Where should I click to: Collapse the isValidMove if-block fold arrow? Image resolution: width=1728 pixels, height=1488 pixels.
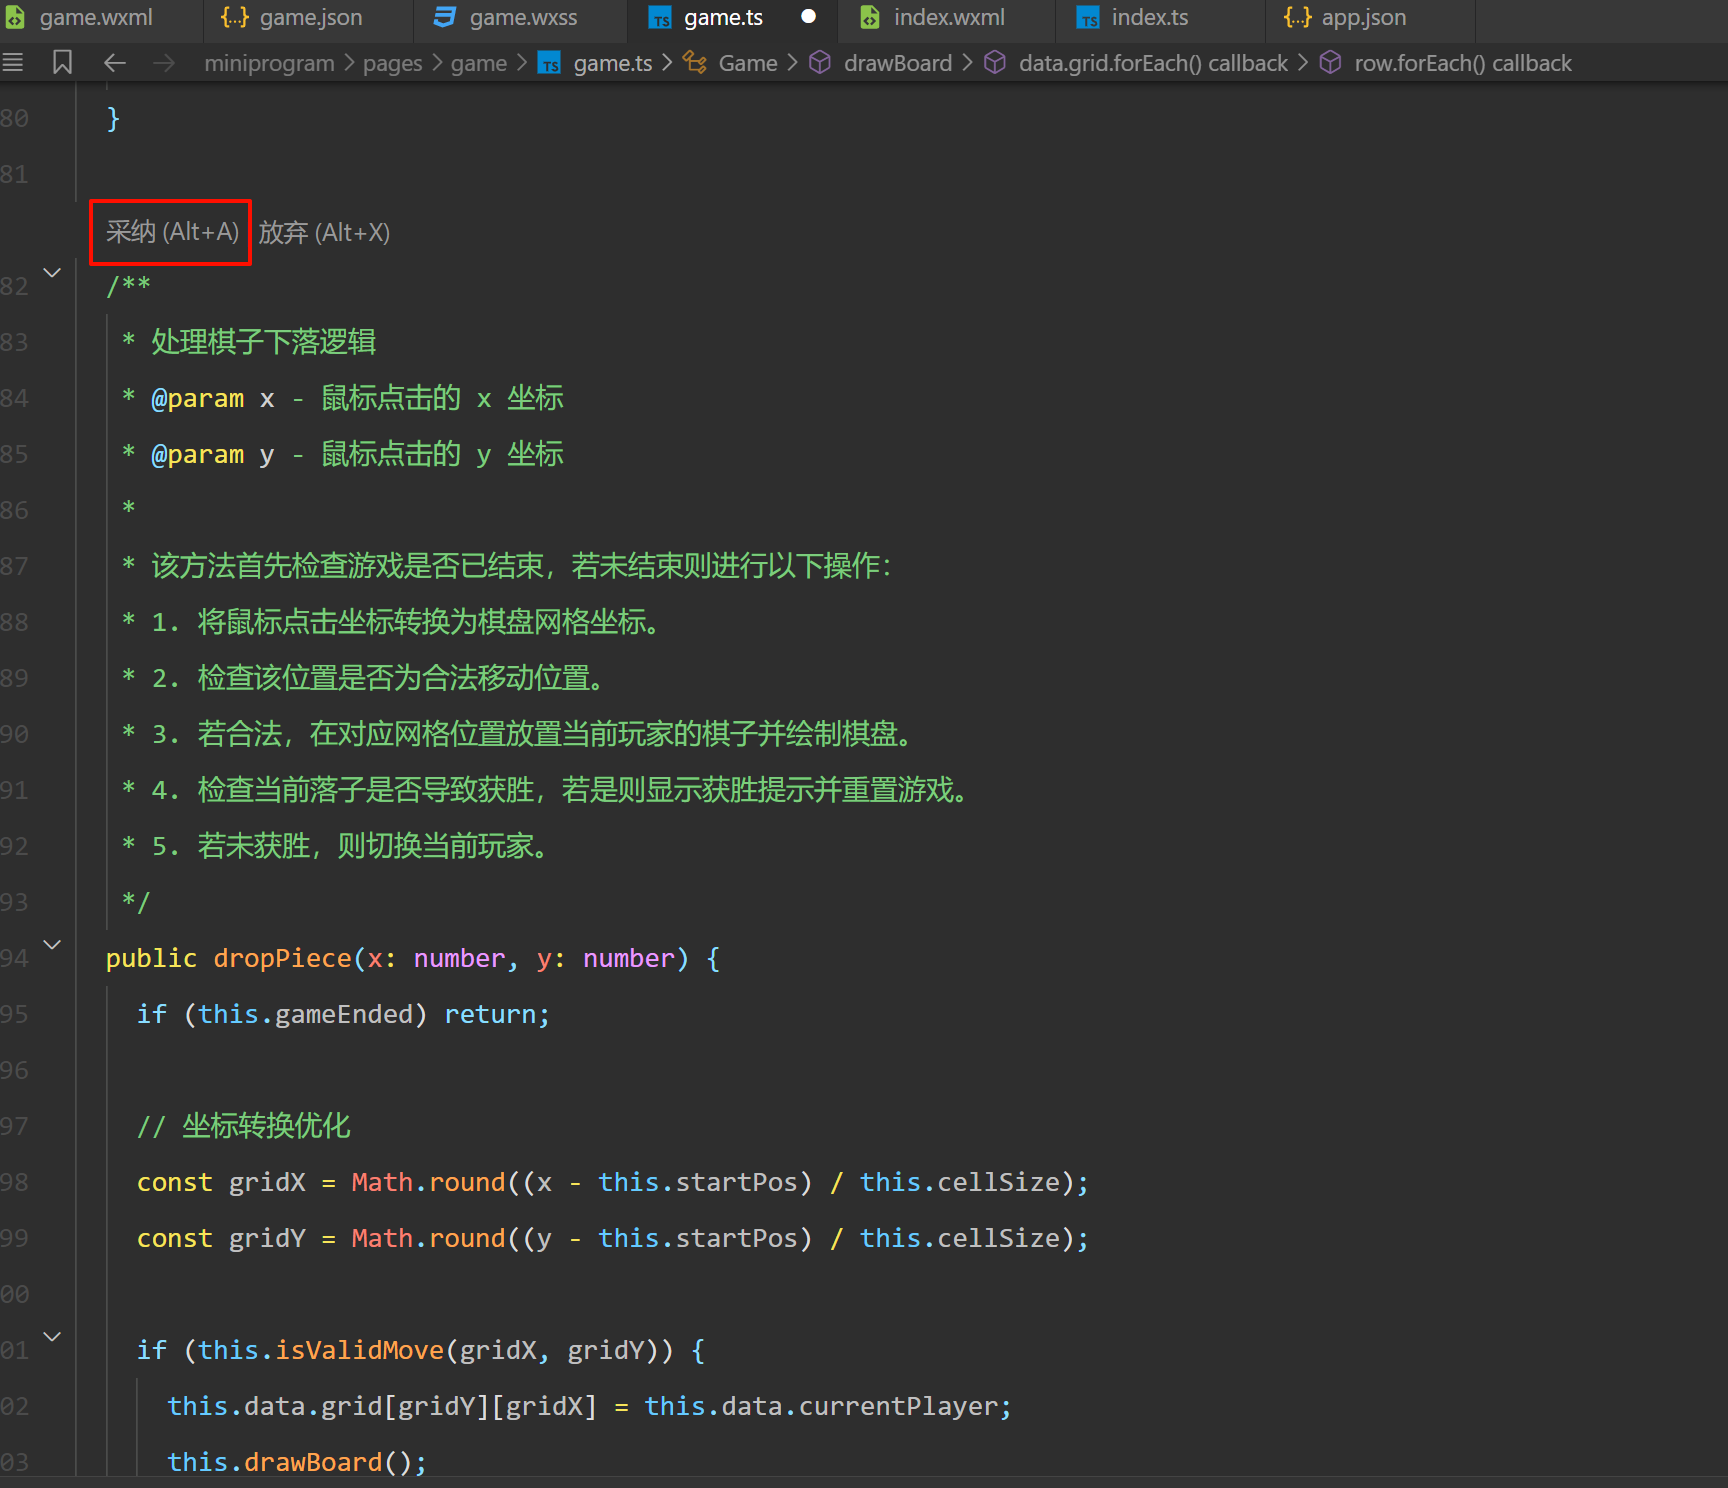coord(52,1337)
